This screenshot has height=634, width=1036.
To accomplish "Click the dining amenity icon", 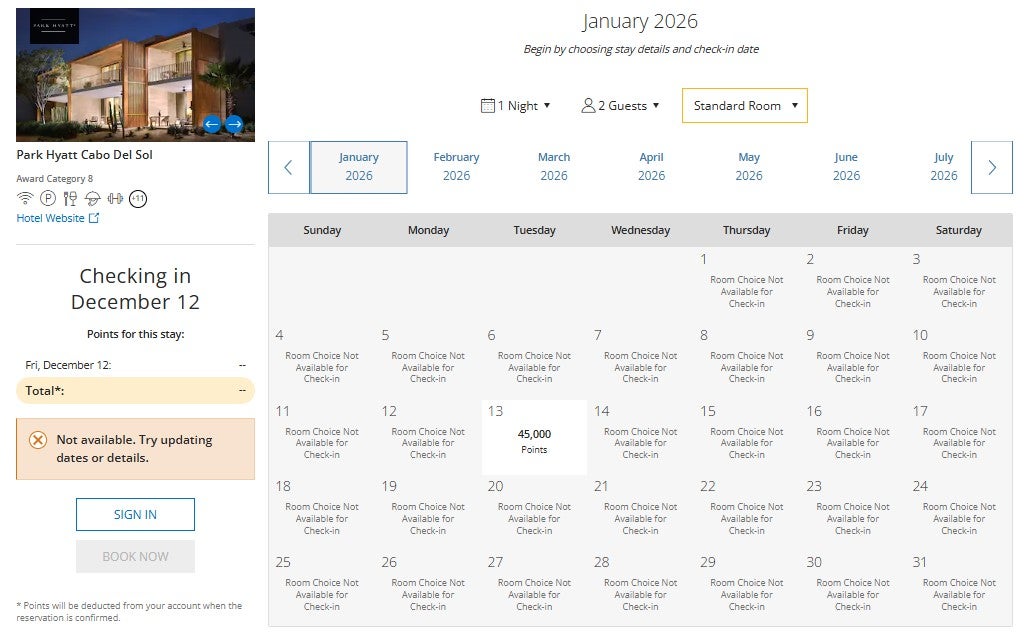I will 69,198.
